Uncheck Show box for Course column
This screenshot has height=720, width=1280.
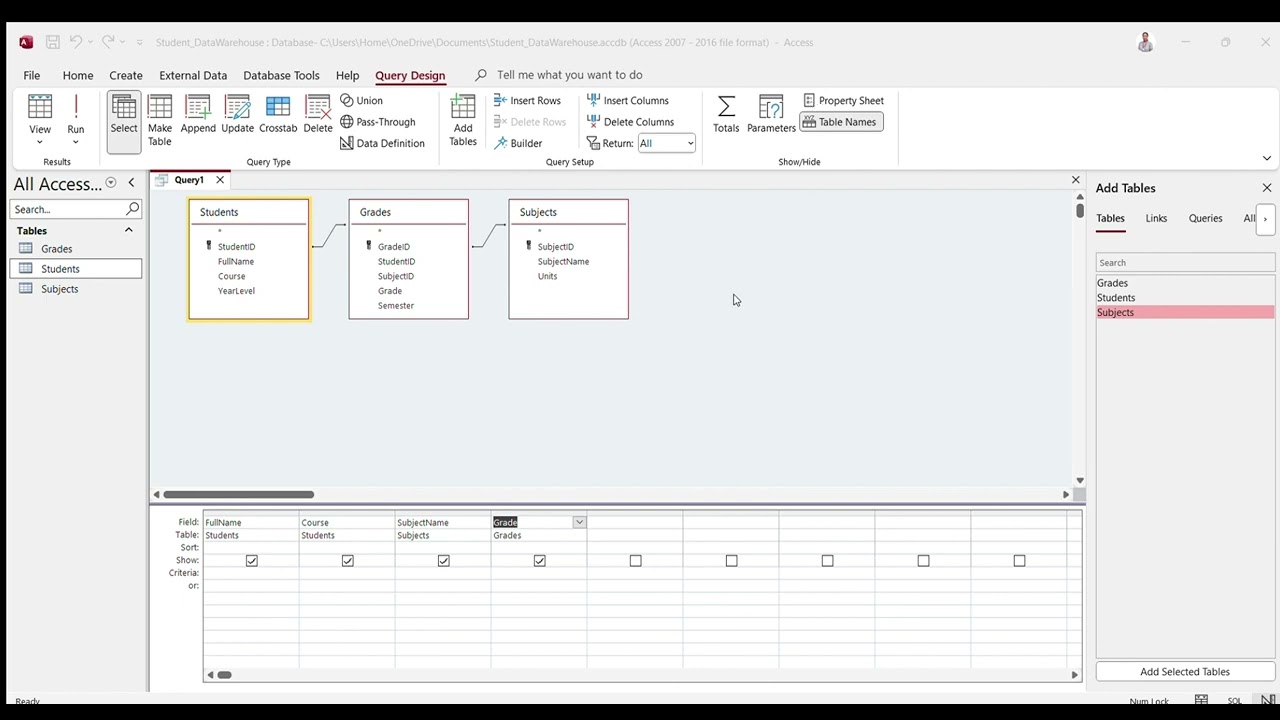pyautogui.click(x=348, y=561)
